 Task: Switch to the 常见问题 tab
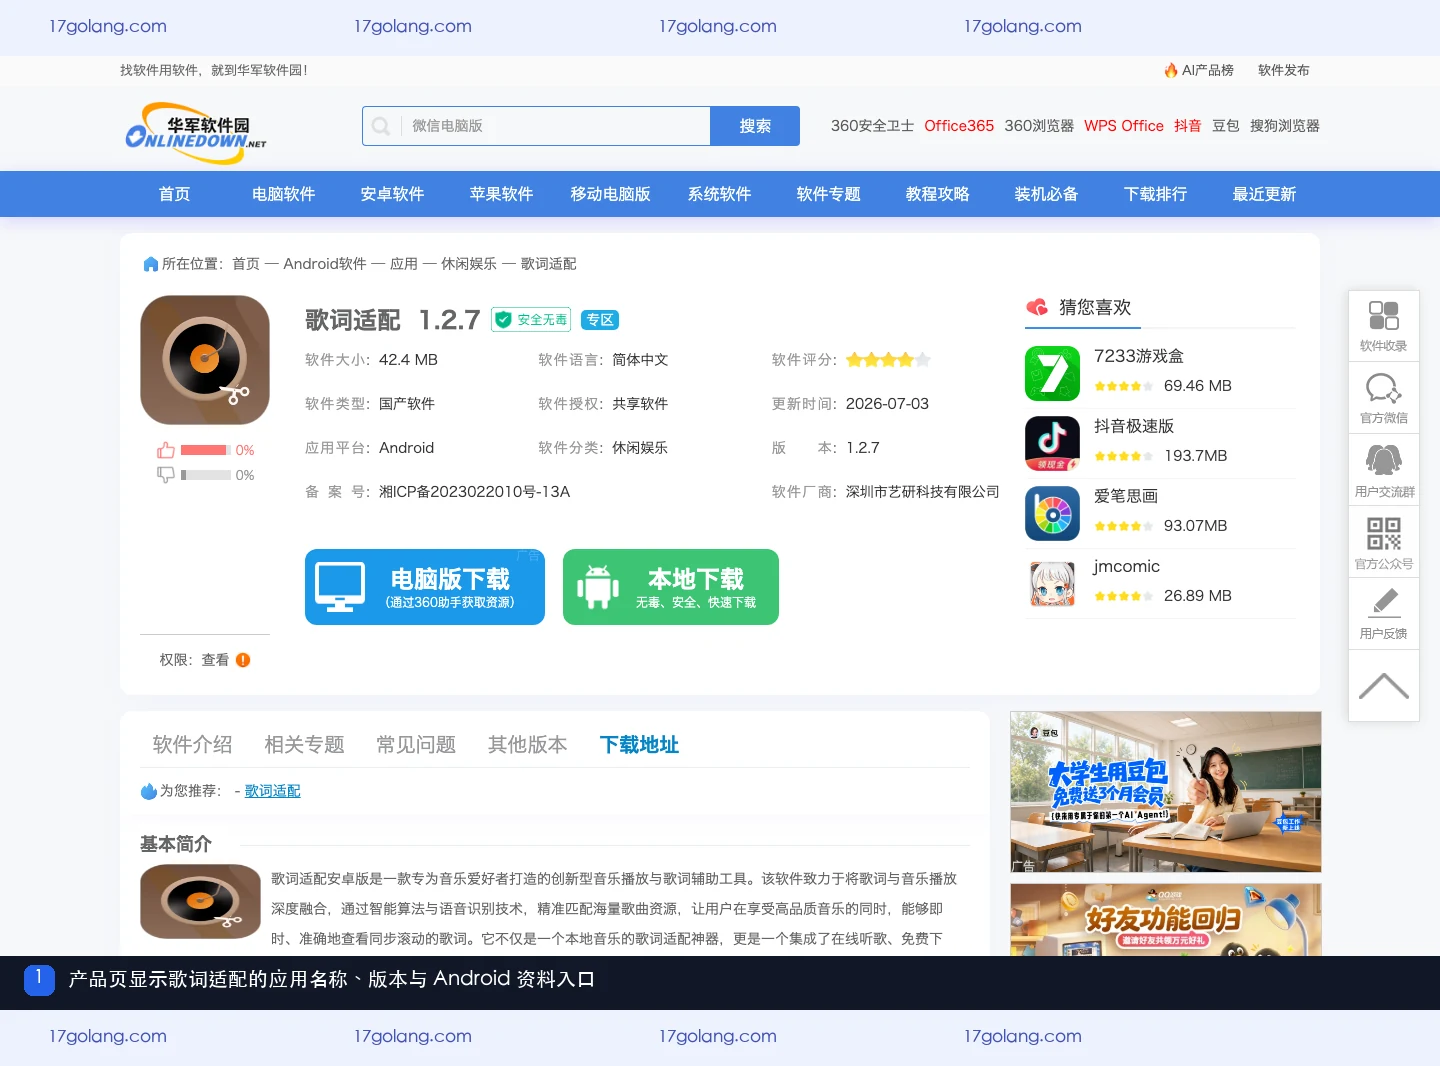416,745
